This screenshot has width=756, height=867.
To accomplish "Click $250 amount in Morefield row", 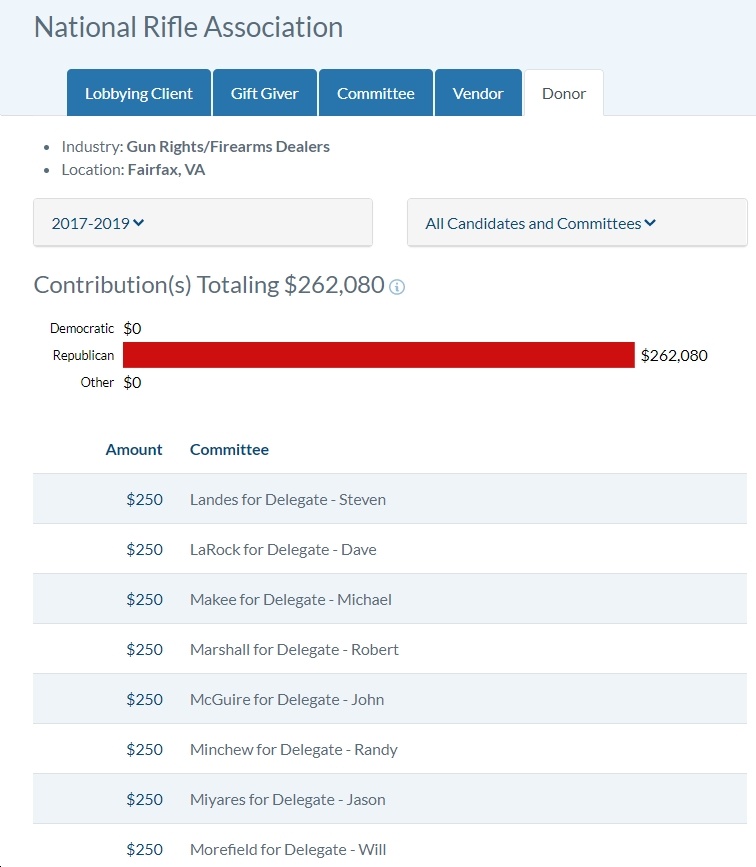I will pos(145,849).
